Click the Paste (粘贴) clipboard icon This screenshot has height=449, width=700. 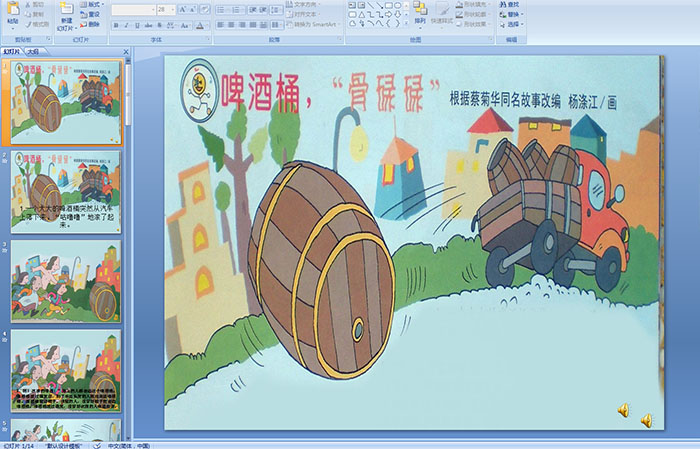pyautogui.click(x=13, y=9)
